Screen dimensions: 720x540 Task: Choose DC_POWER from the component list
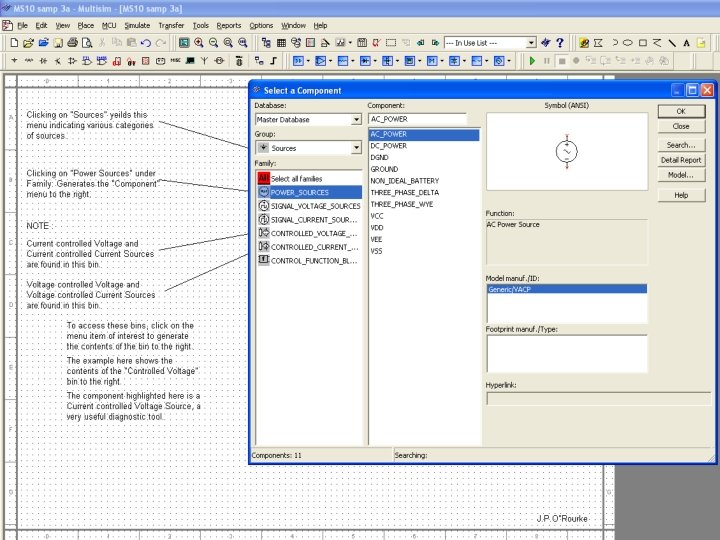point(388,145)
